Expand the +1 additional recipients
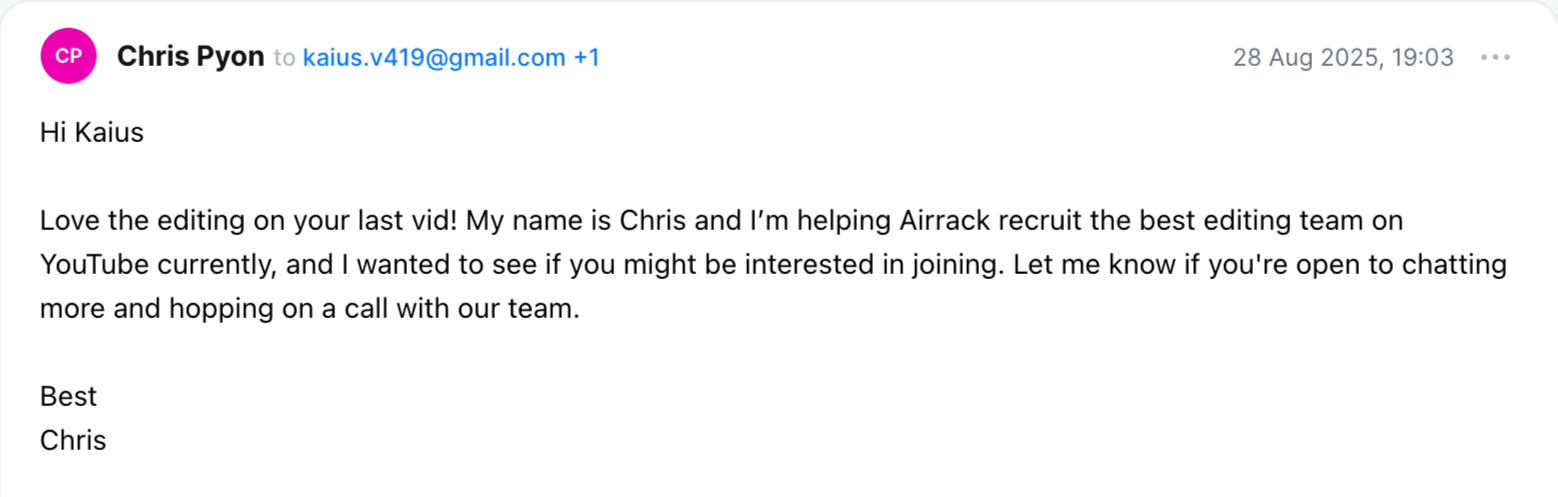 point(586,58)
